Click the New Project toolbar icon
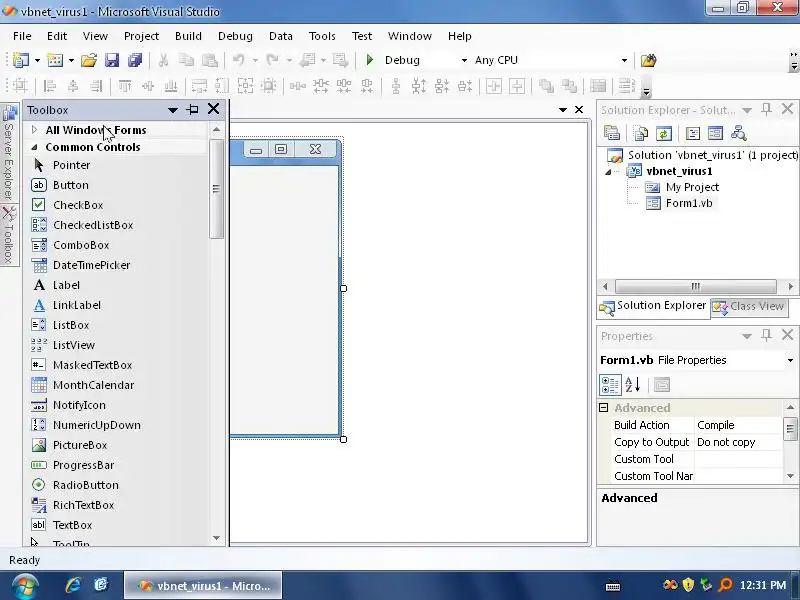Screen dimensions: 800x600 click(x=20, y=60)
